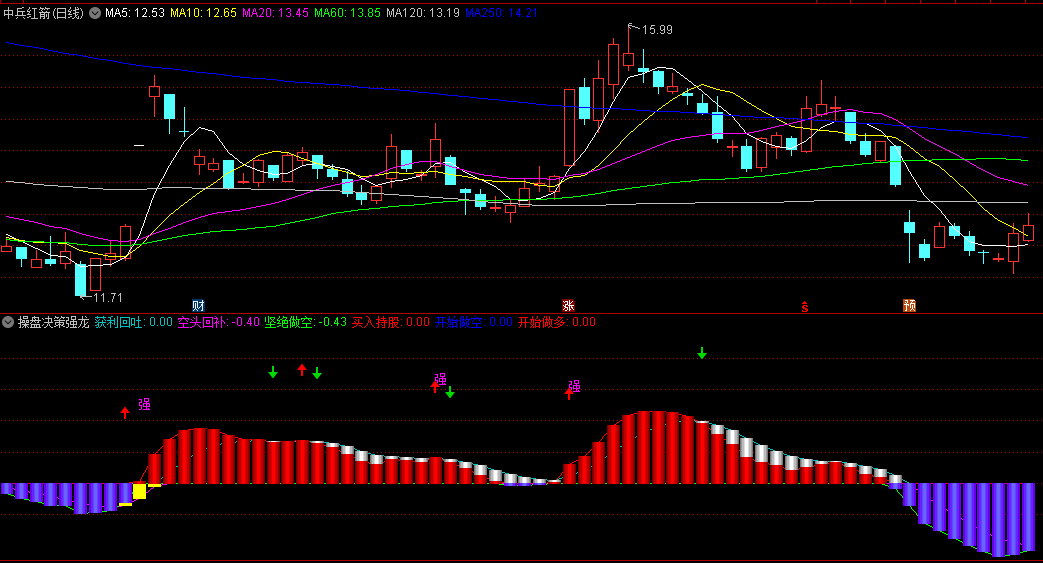Click the MA5: 12.53 legend value

pos(135,13)
